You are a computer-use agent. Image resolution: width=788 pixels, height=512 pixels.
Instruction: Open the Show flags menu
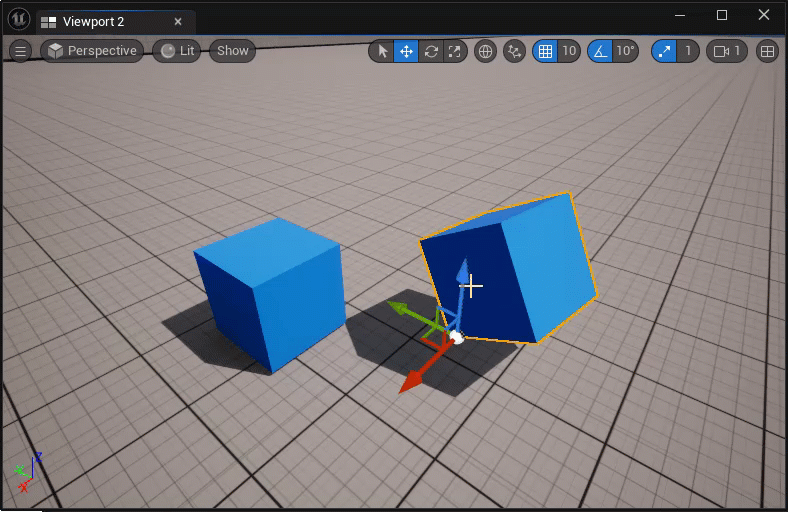tap(233, 51)
